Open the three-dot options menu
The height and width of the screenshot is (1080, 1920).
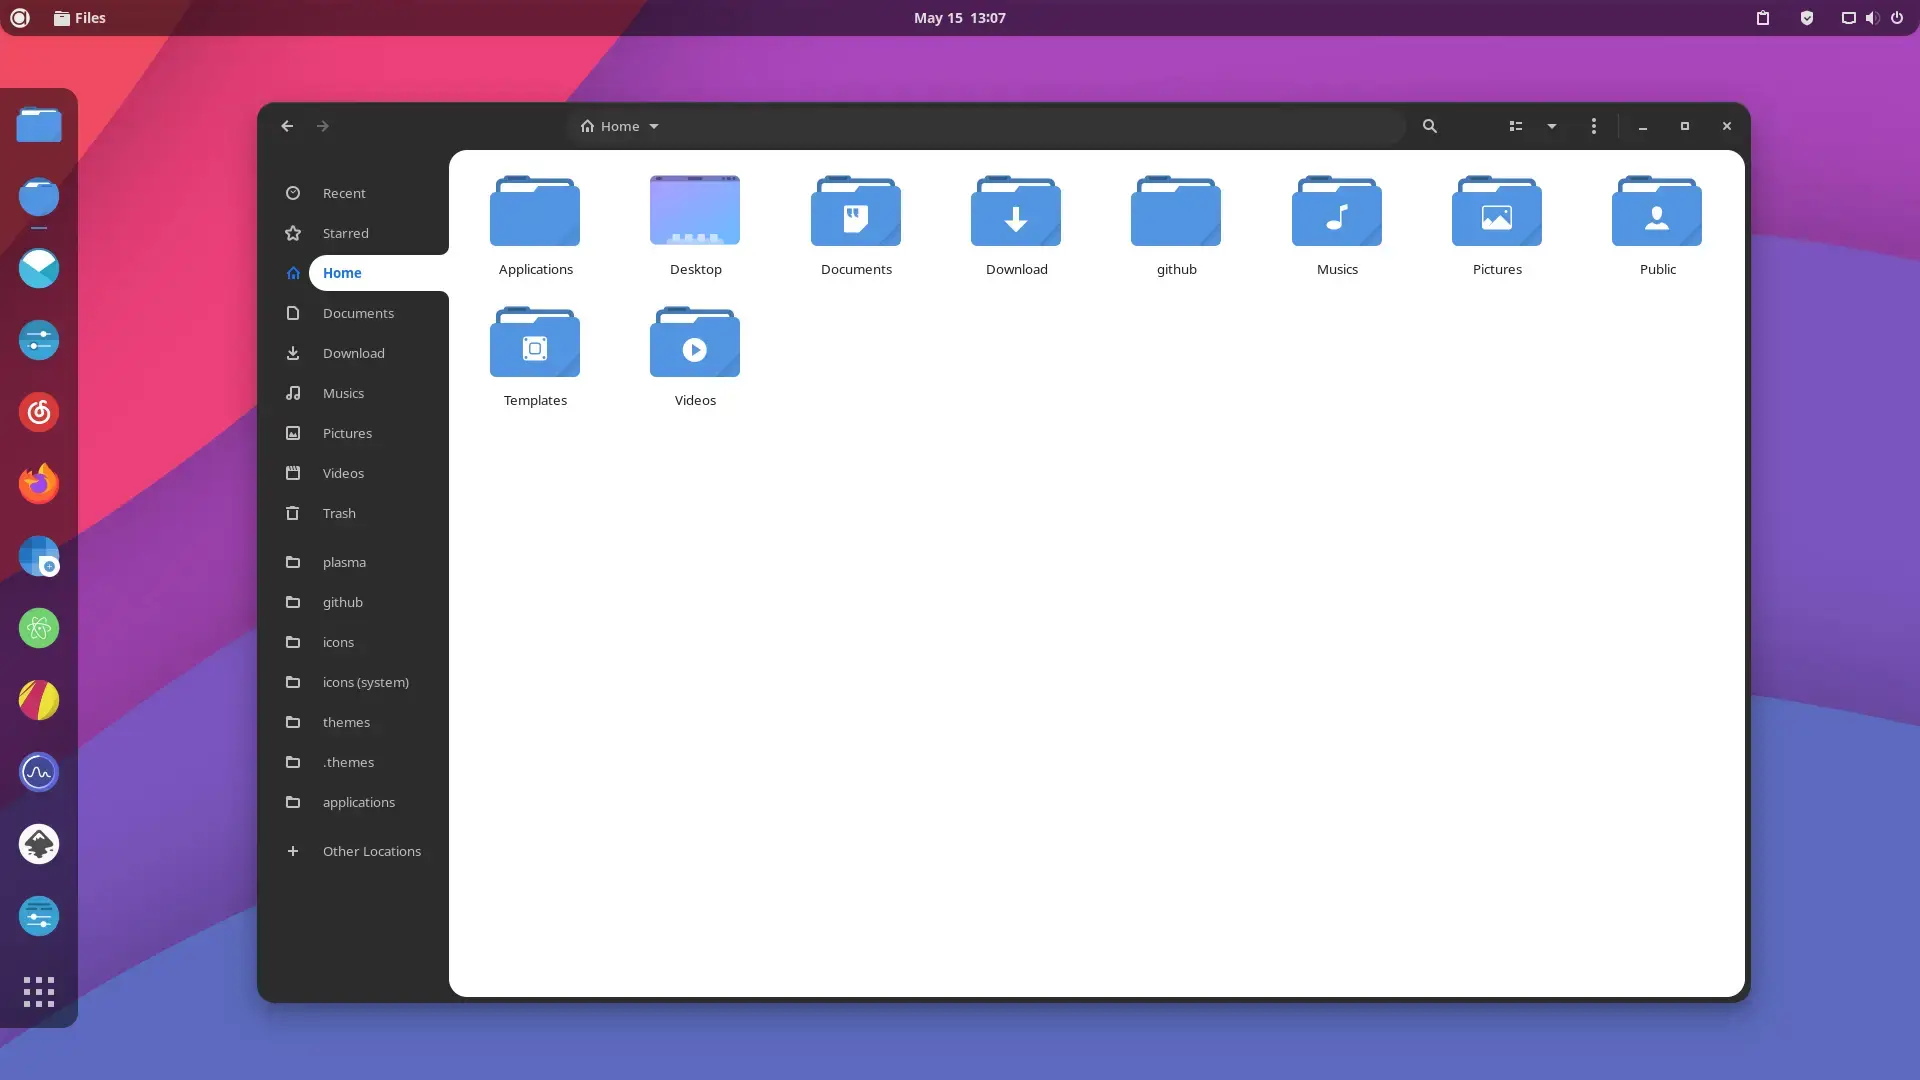coord(1592,126)
